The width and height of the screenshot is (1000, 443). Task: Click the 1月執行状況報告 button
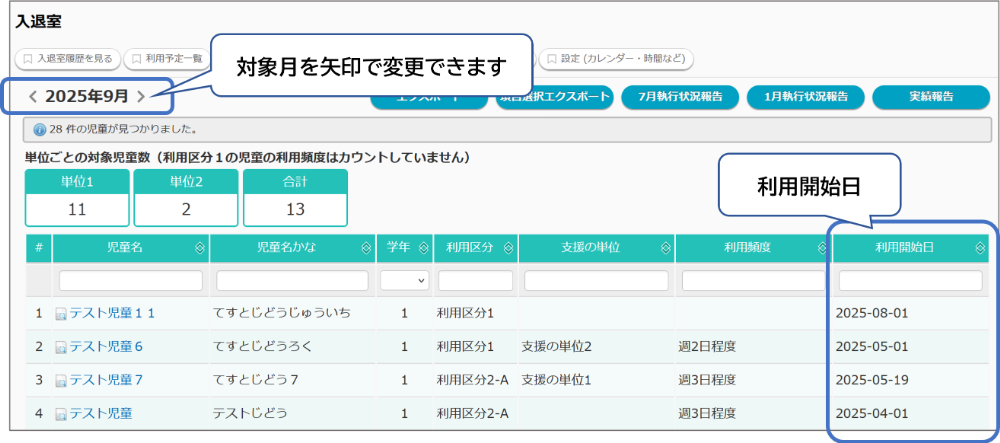805,97
